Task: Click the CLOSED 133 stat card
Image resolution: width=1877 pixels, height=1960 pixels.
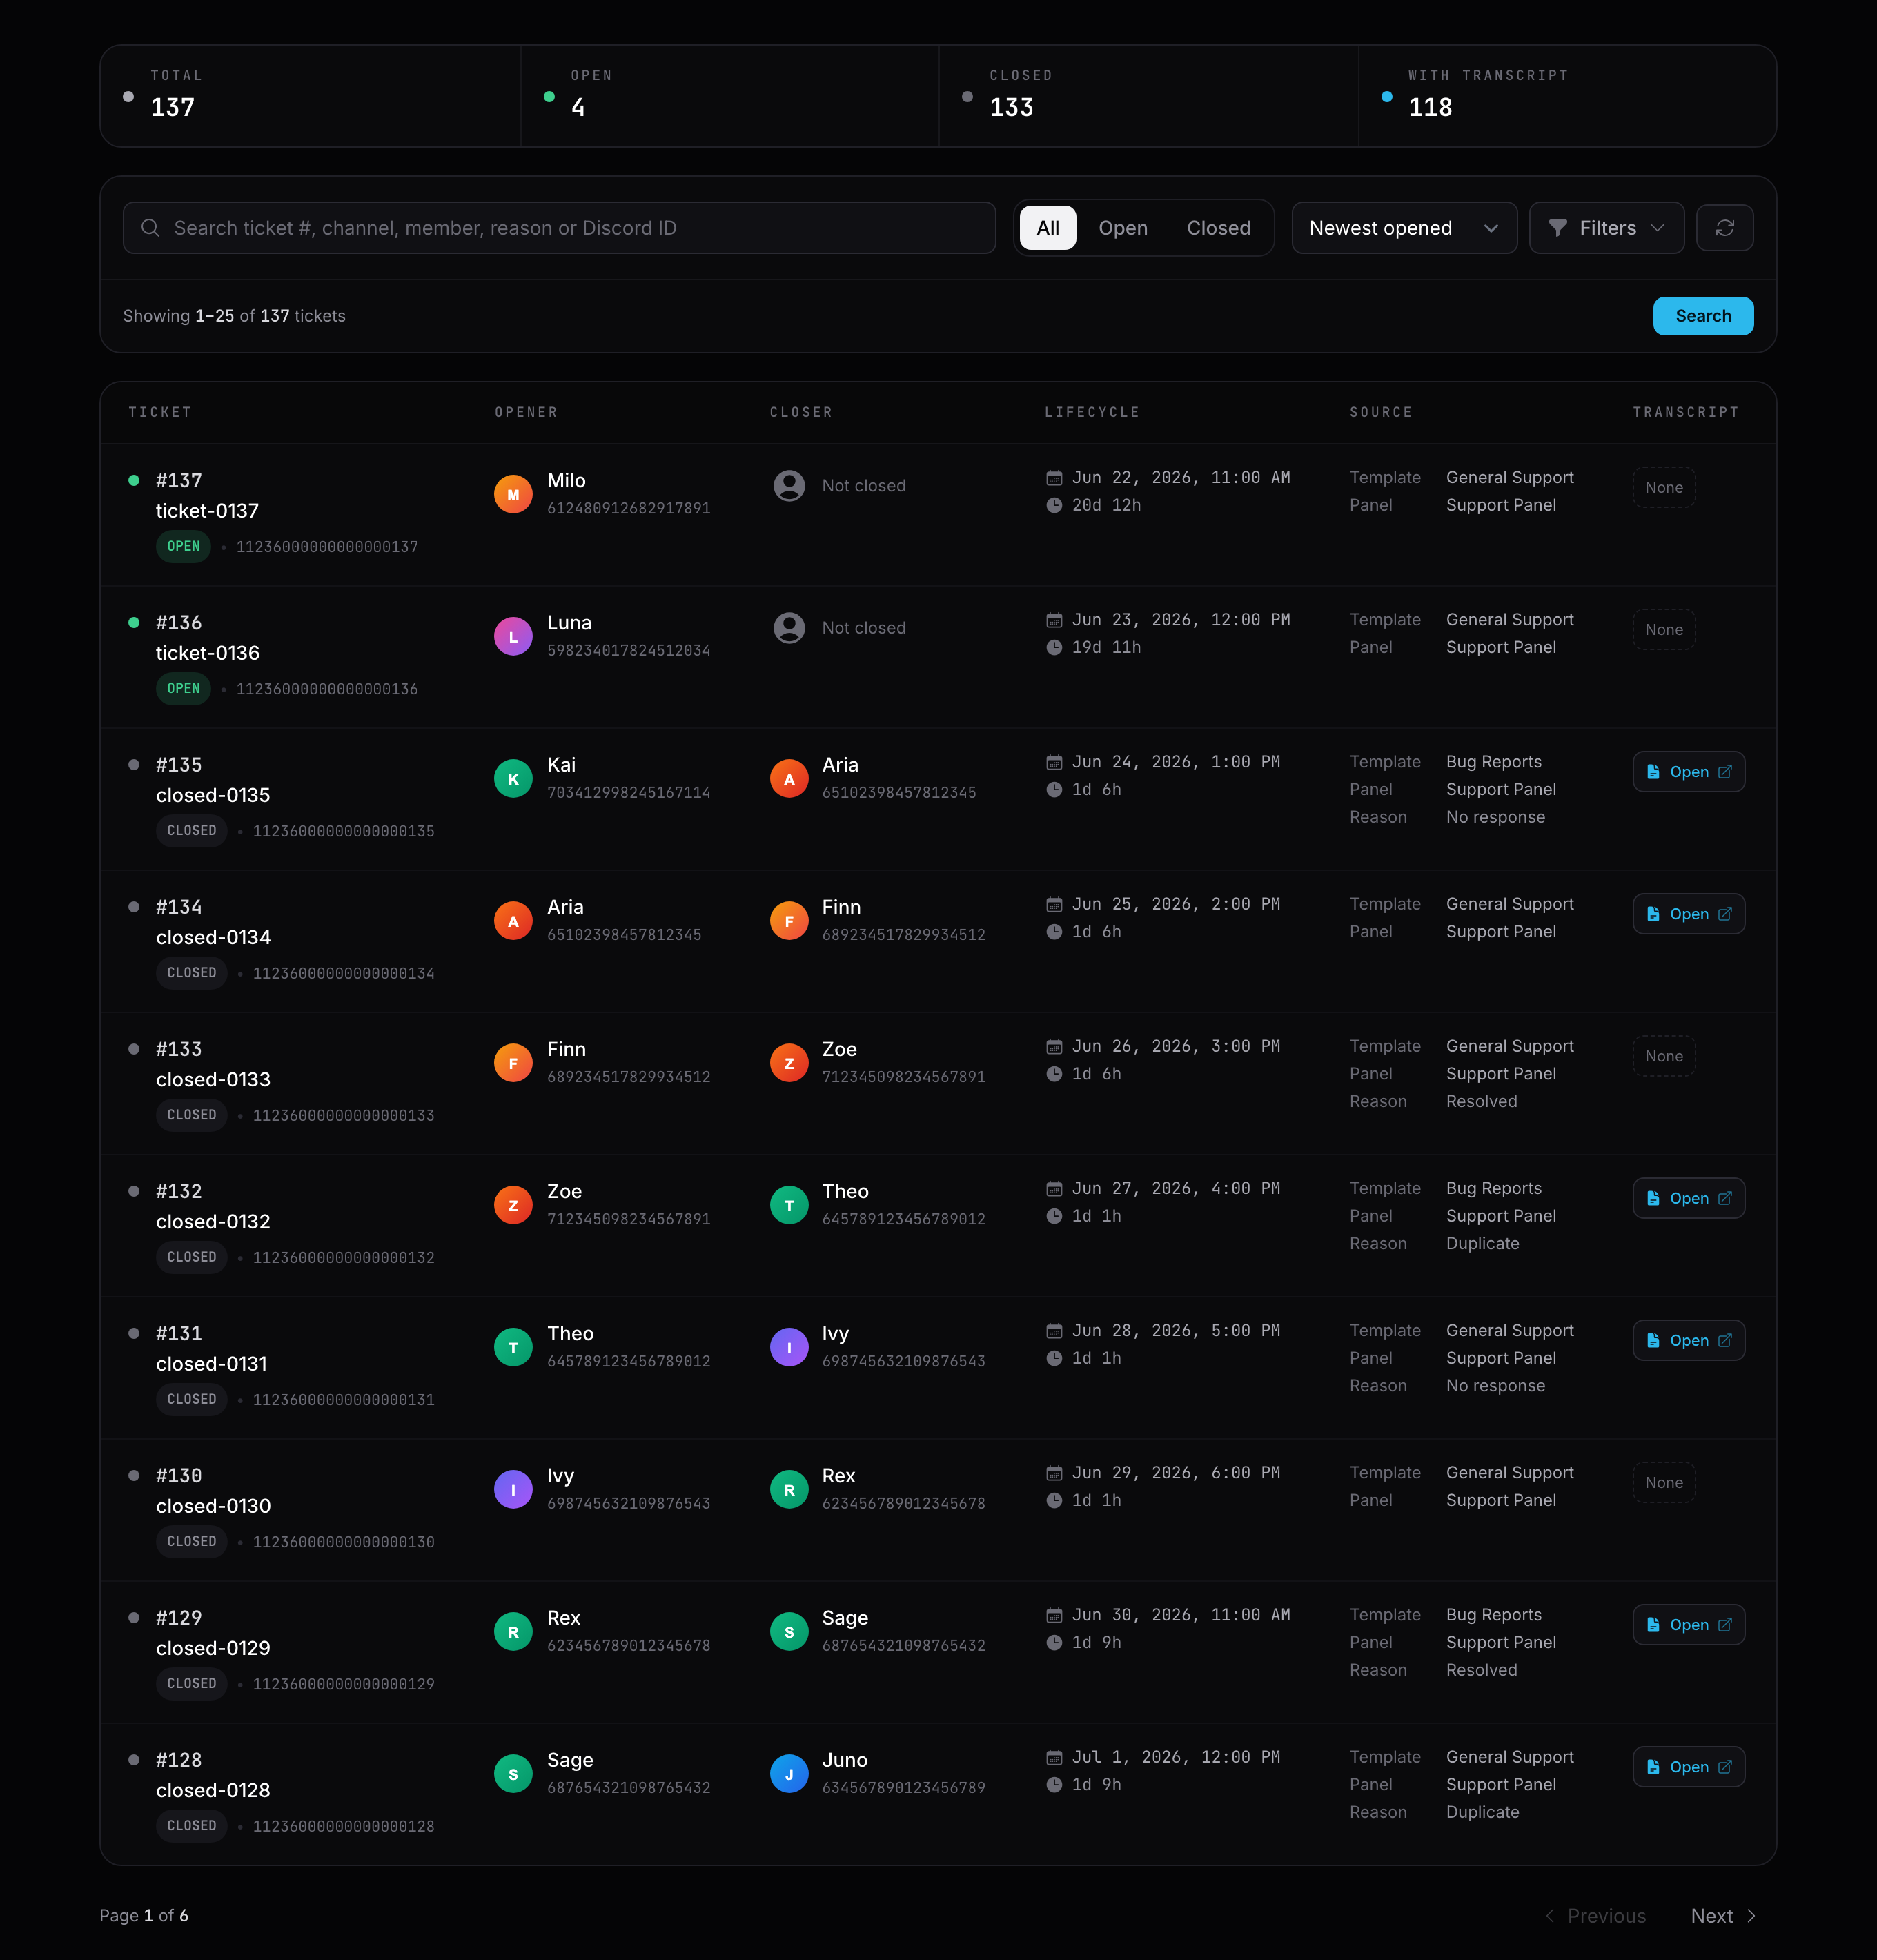Action: pos(1149,96)
